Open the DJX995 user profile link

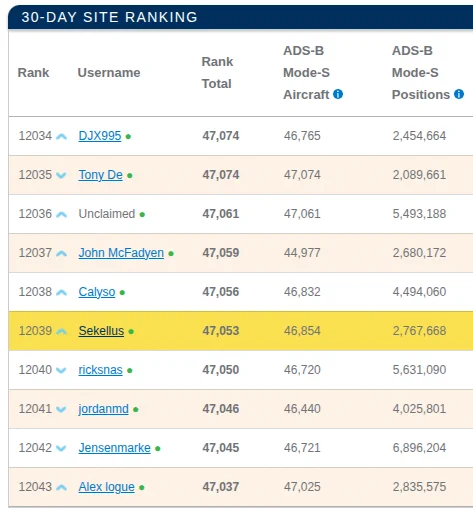100,136
